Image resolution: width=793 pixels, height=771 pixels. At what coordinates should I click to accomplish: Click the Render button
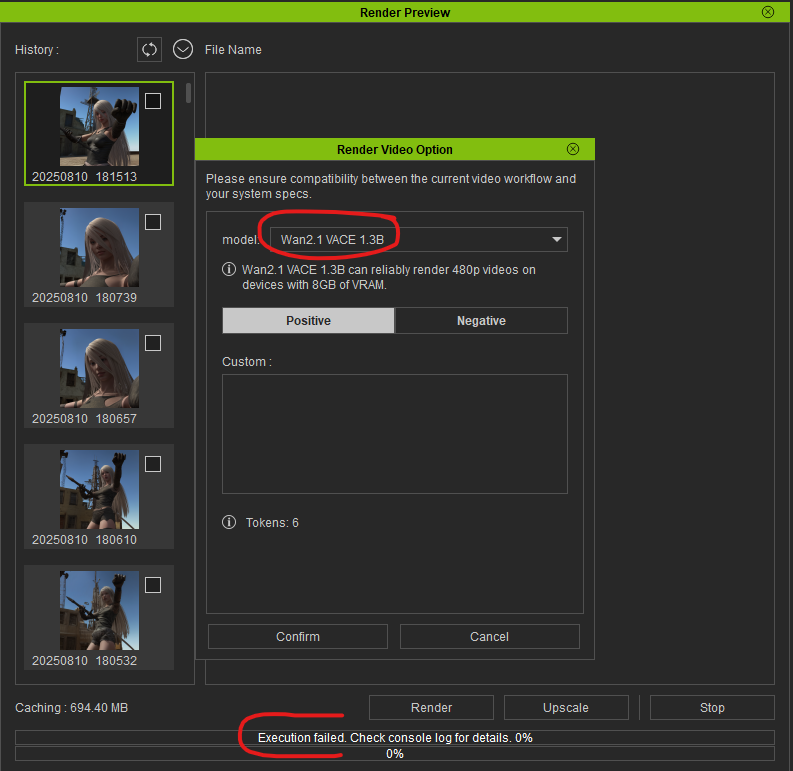click(x=431, y=707)
